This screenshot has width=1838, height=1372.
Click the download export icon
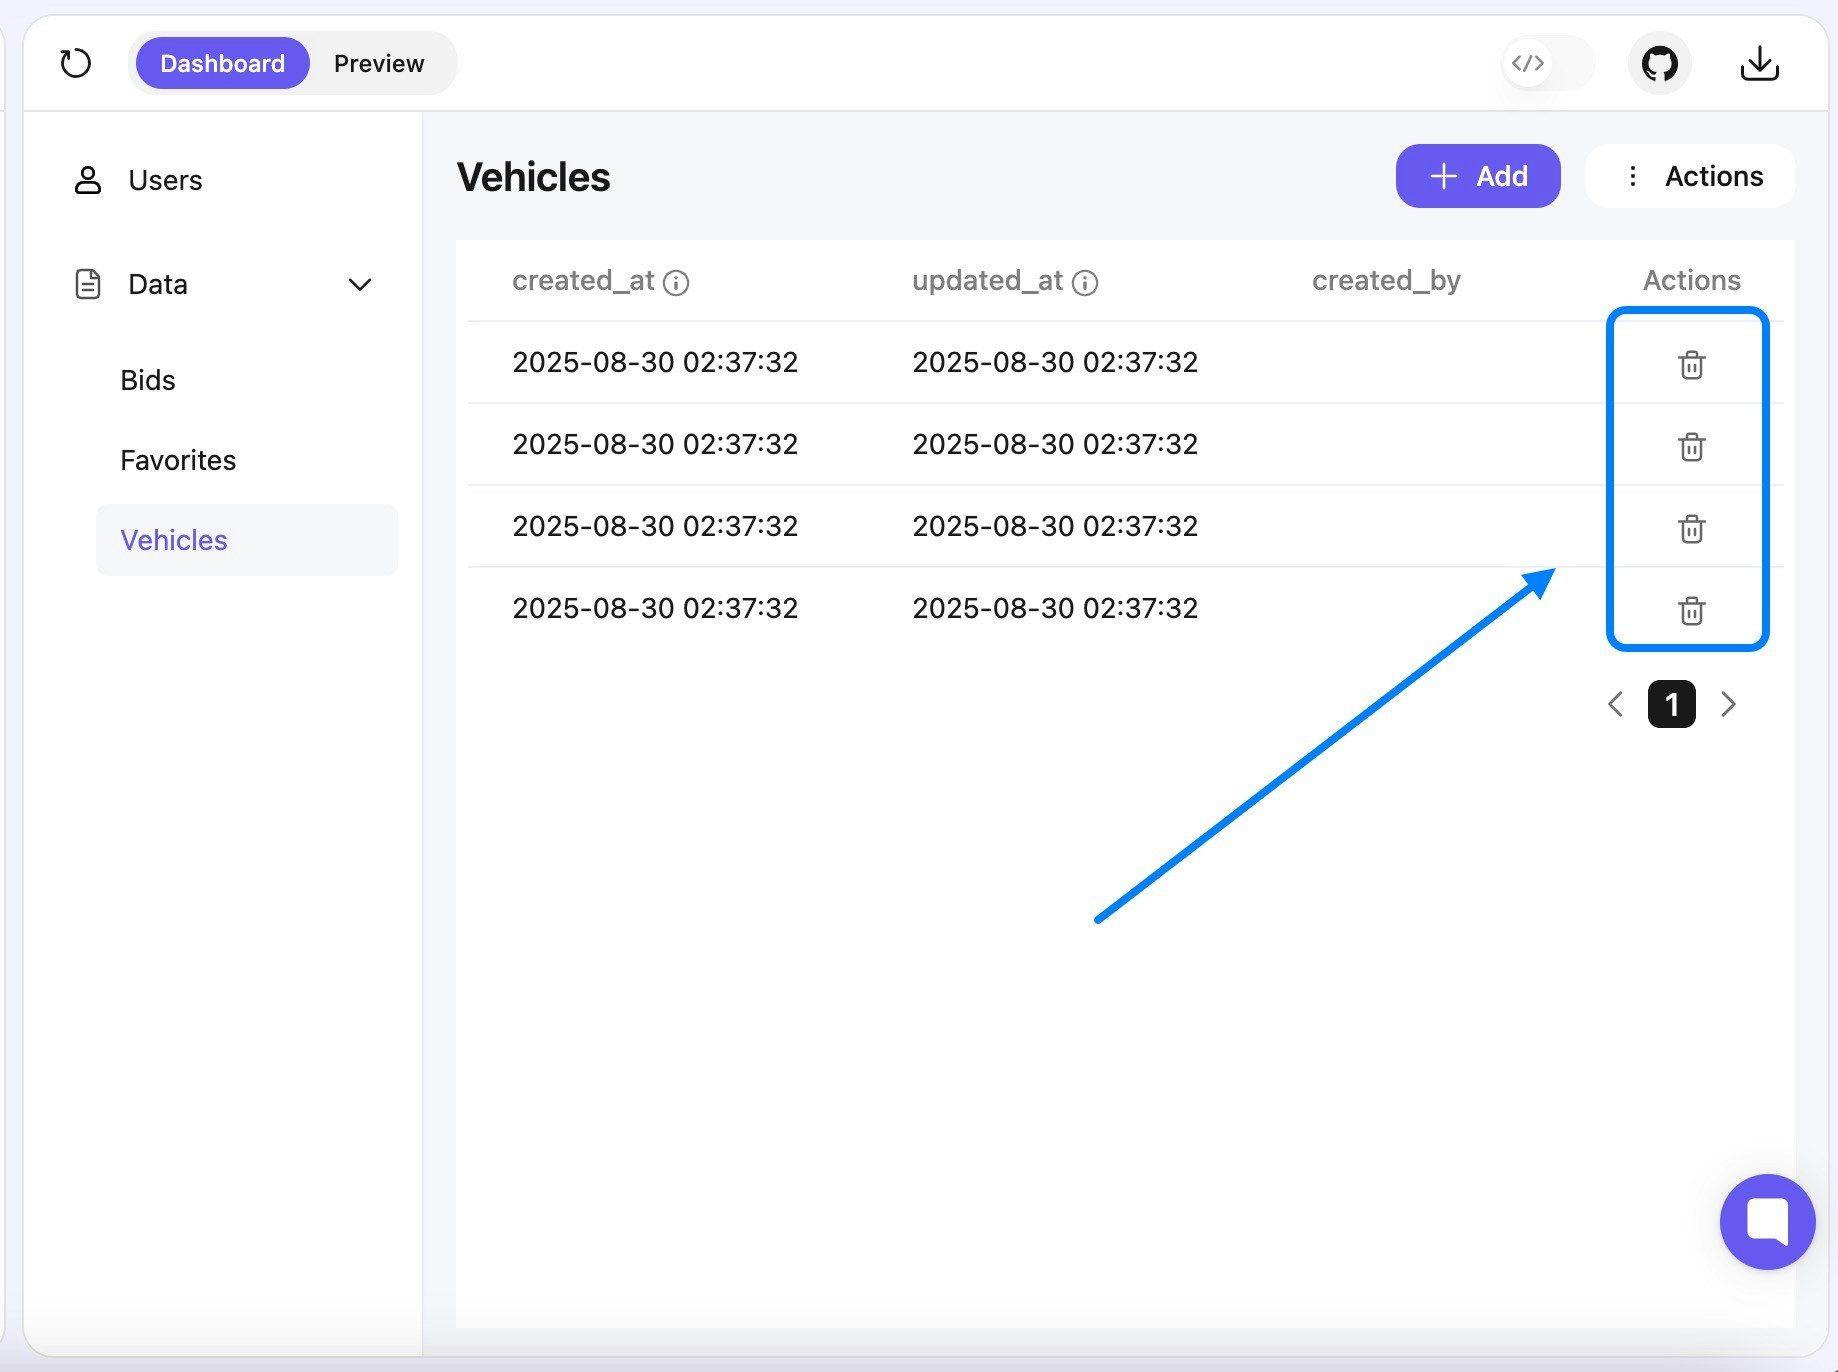(x=1760, y=63)
